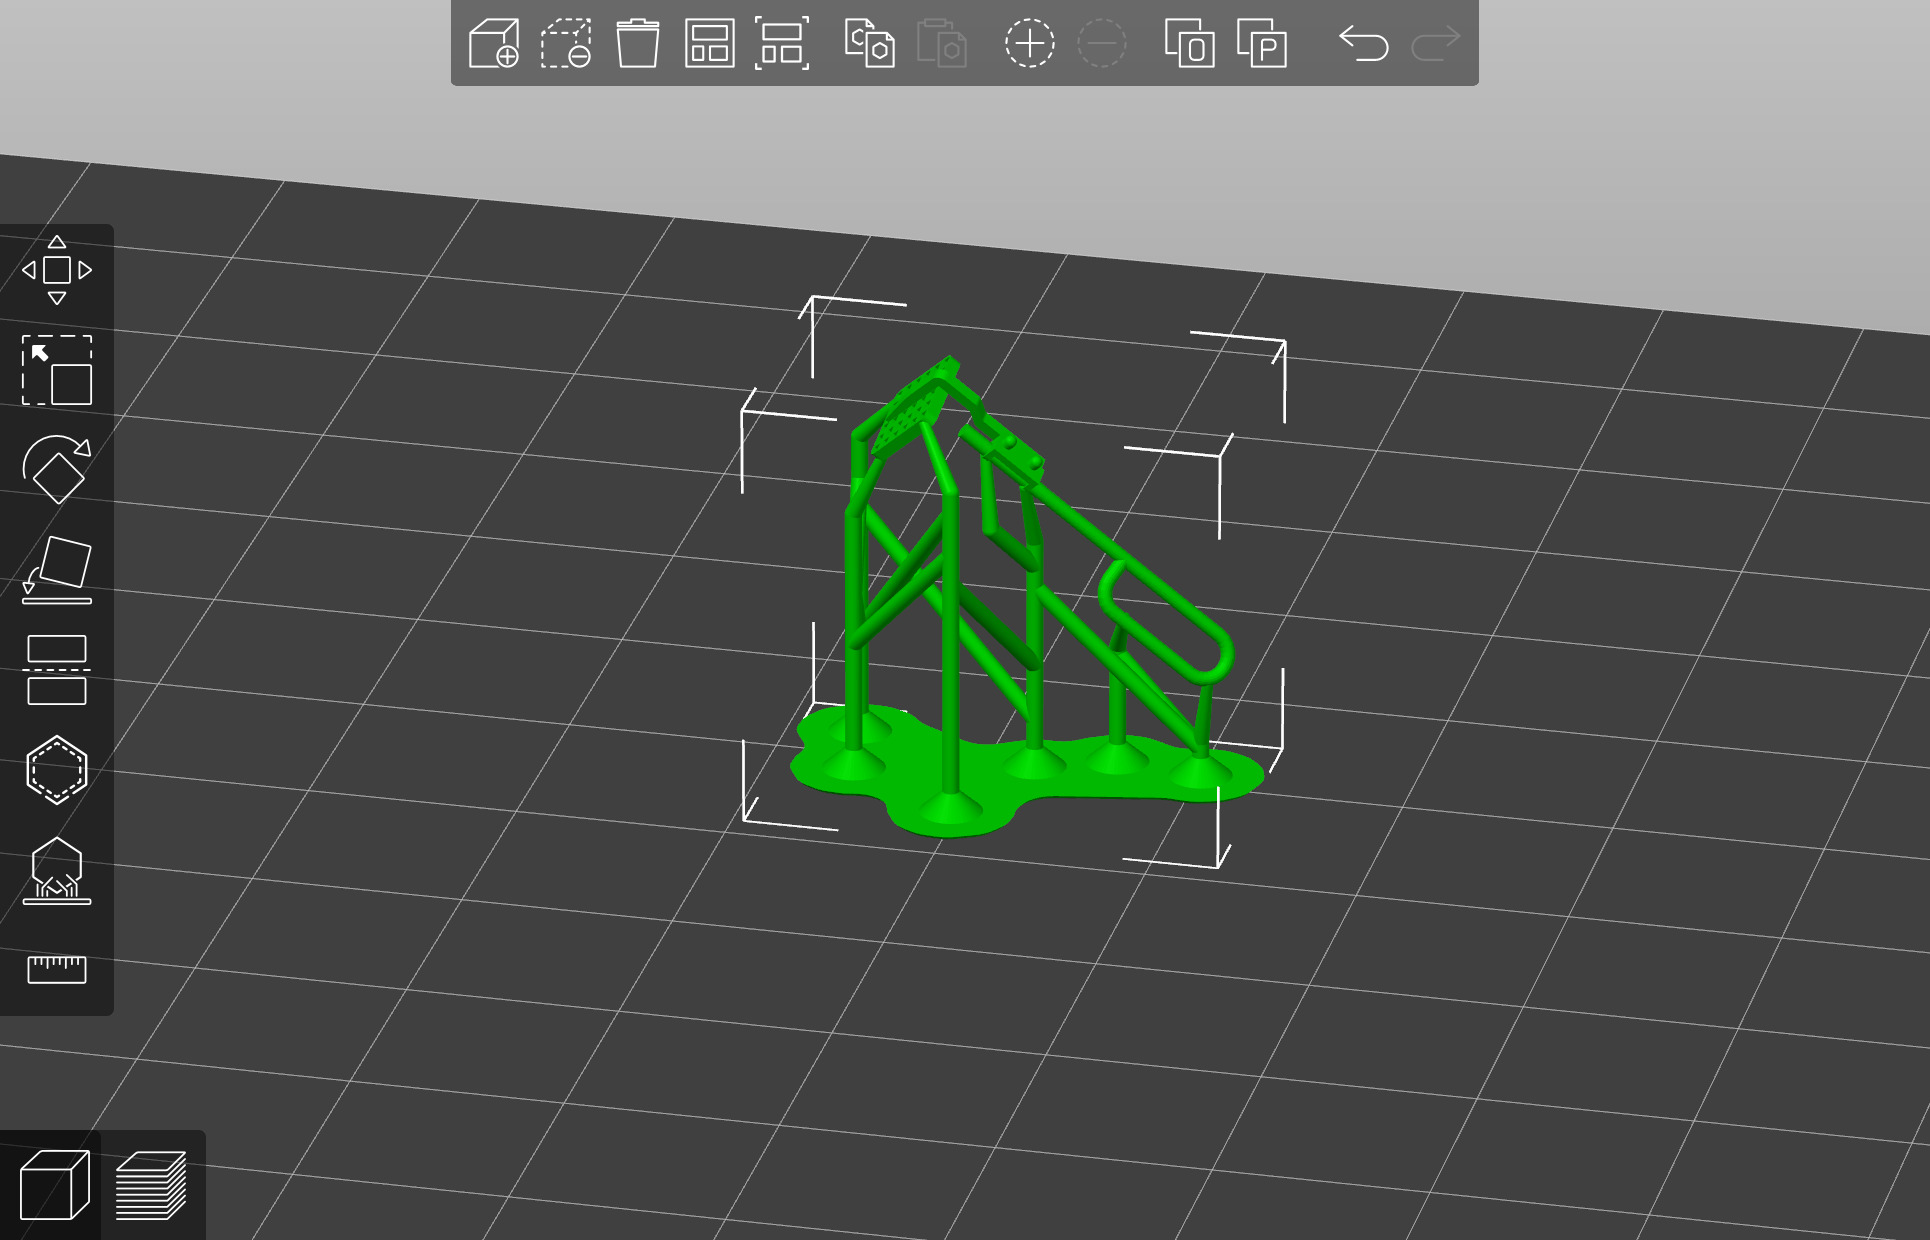Click the Arrange models layout icon
Image resolution: width=1930 pixels, height=1240 pixels.
click(709, 44)
